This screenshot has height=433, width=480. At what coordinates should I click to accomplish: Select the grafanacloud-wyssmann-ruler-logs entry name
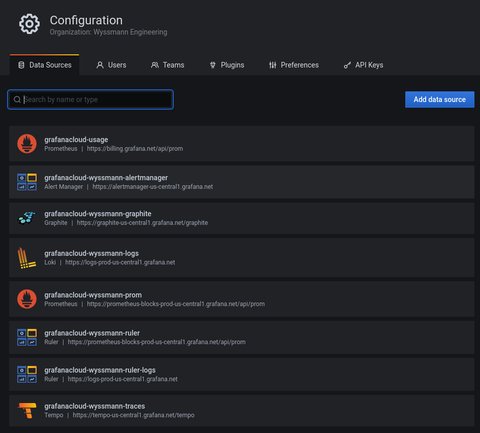point(100,370)
